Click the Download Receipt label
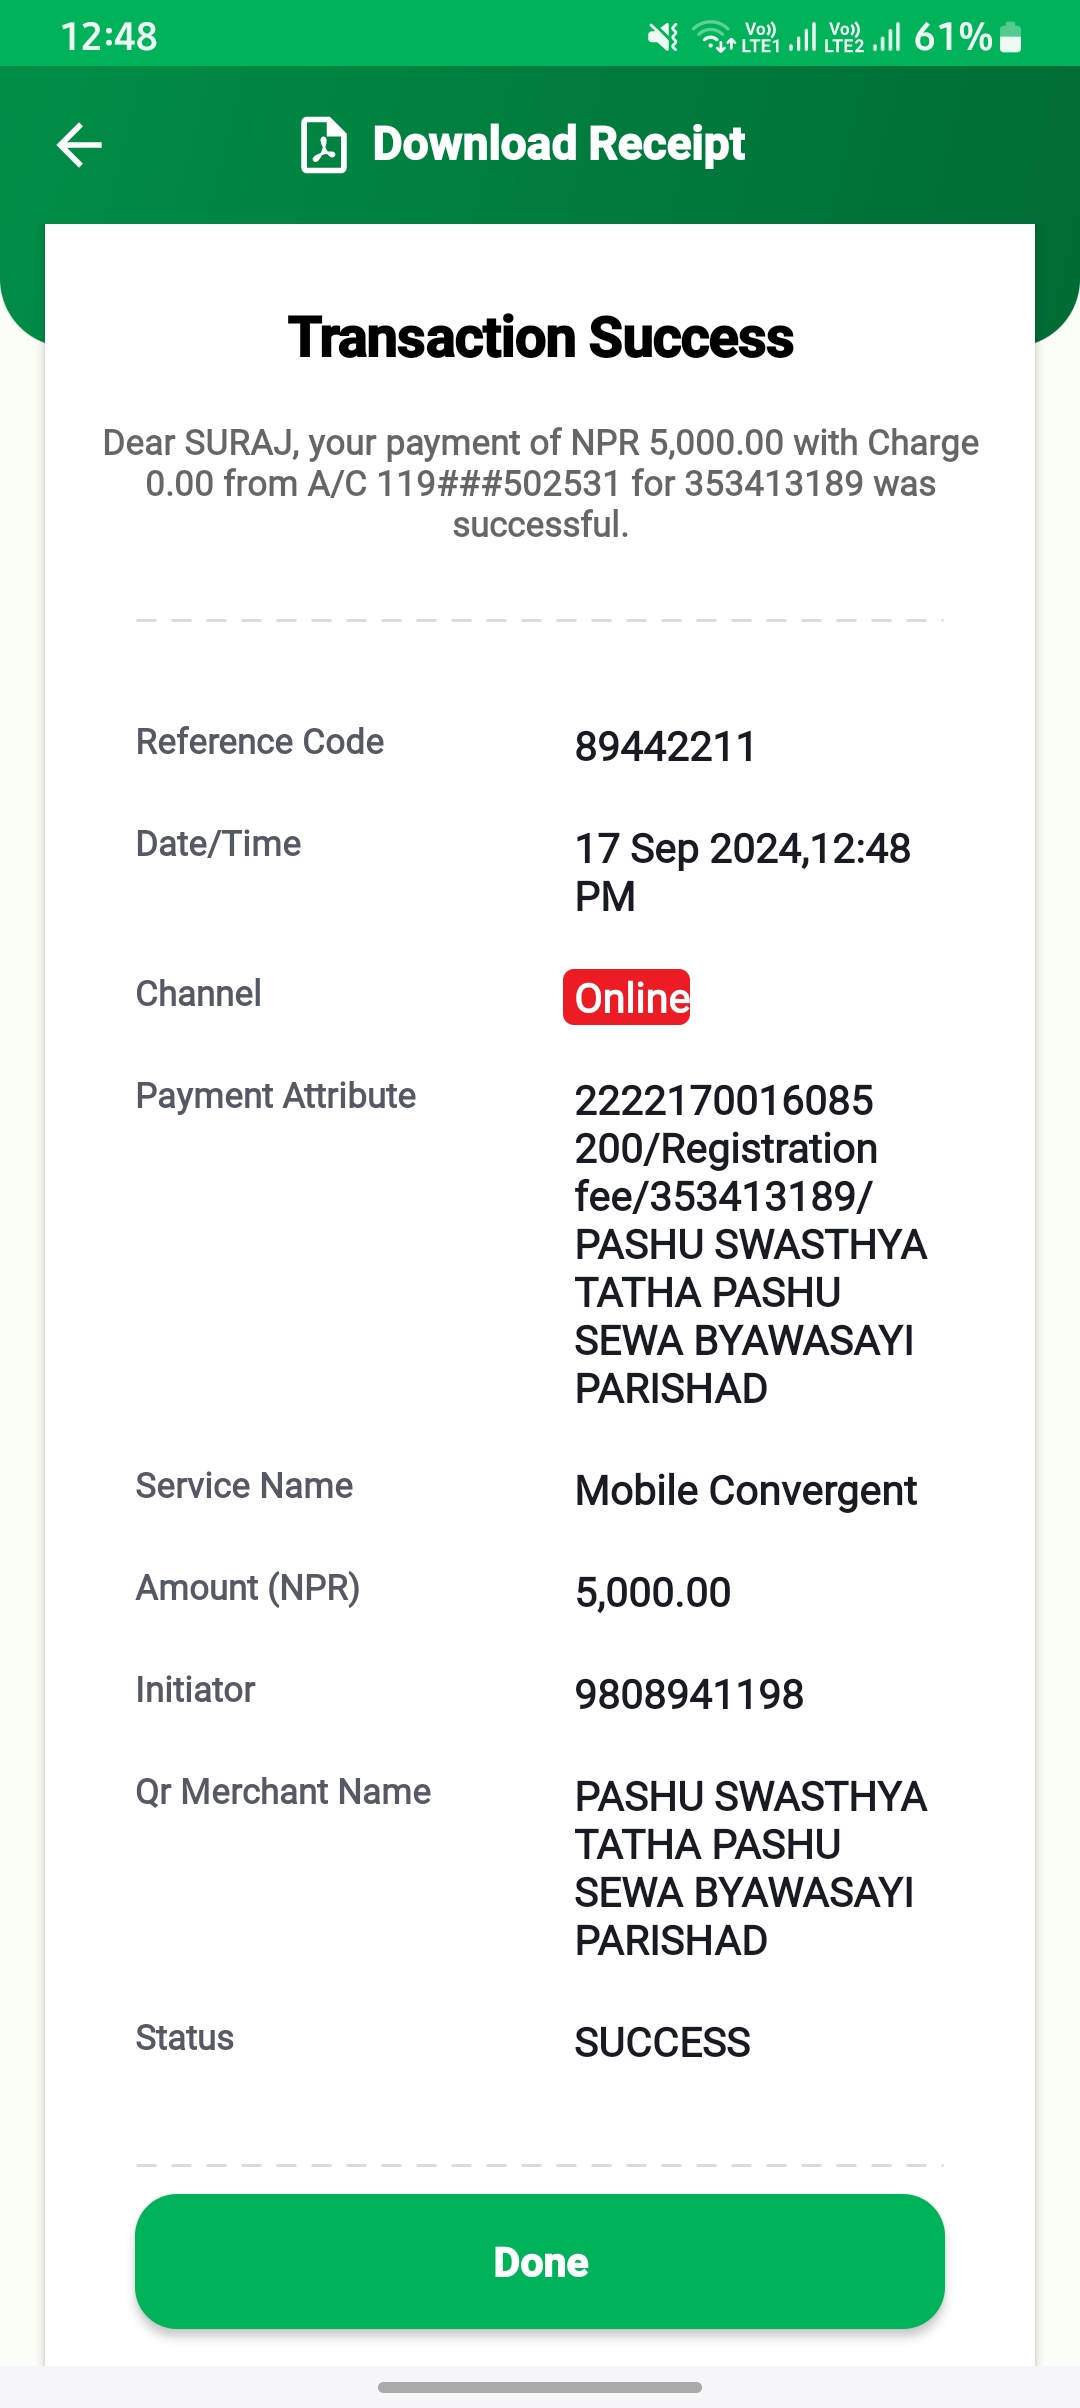The image size is (1080, 2408). (x=559, y=144)
